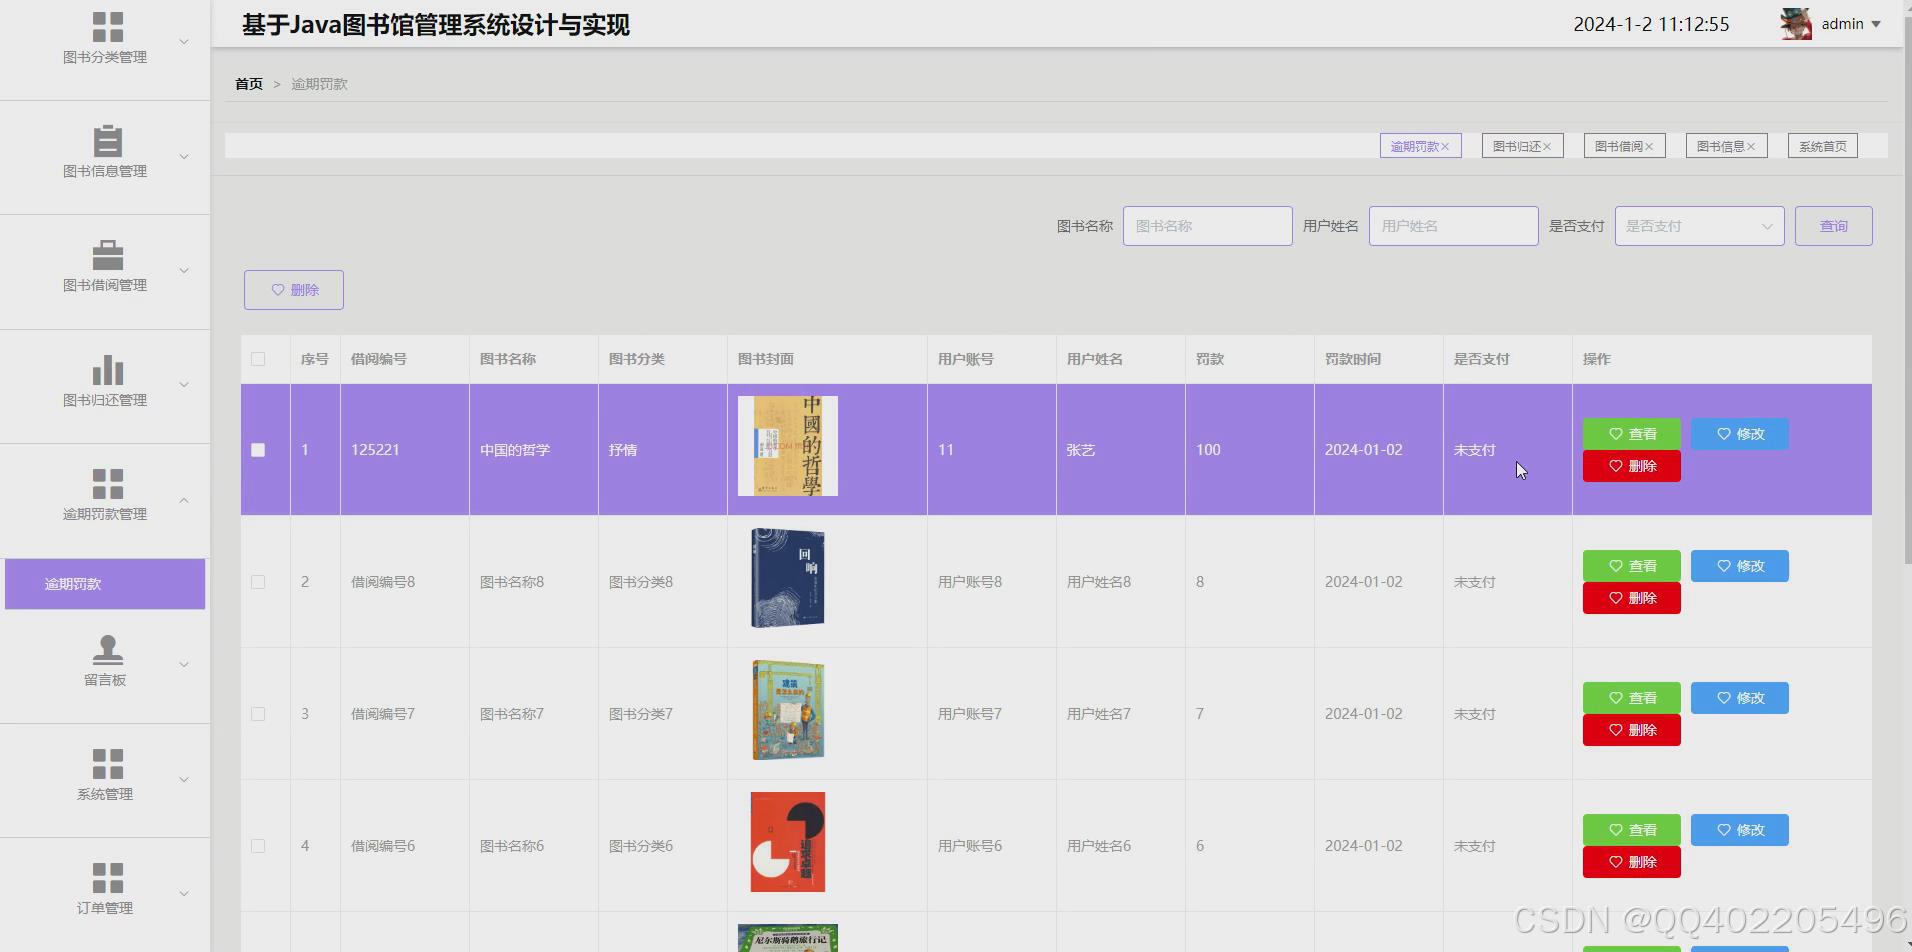
Task: Open the 系统首页 tab
Action: (x=1821, y=145)
